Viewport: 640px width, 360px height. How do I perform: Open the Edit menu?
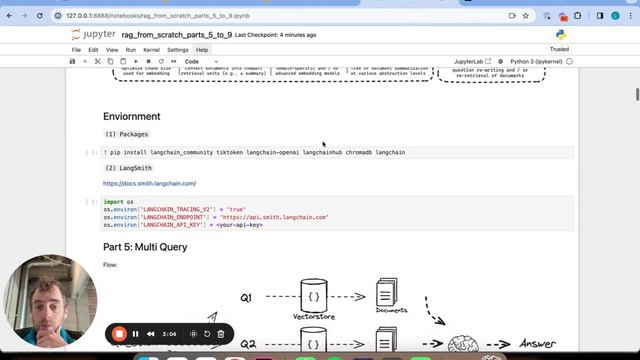click(x=93, y=50)
